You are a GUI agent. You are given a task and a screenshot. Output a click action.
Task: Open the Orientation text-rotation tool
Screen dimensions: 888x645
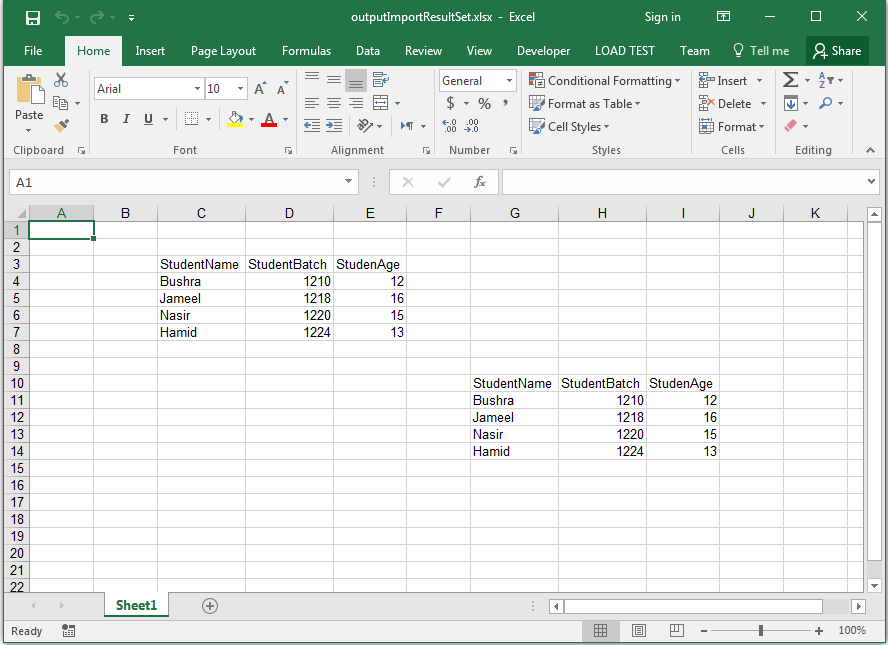coord(365,126)
